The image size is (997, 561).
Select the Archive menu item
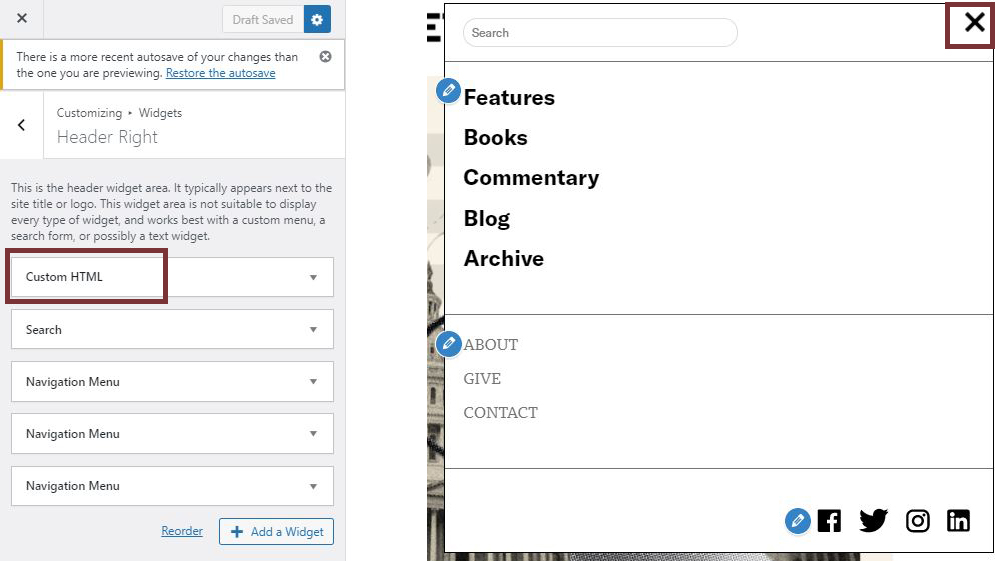pyautogui.click(x=503, y=259)
